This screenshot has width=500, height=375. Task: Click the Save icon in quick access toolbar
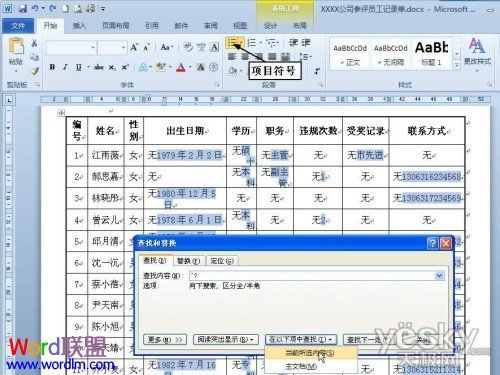pos(23,8)
